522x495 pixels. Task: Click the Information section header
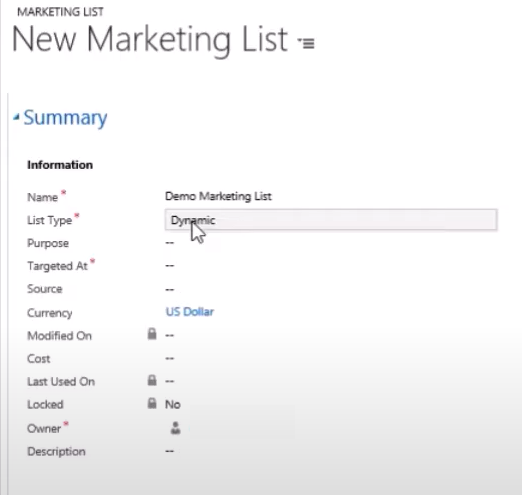click(x=60, y=165)
